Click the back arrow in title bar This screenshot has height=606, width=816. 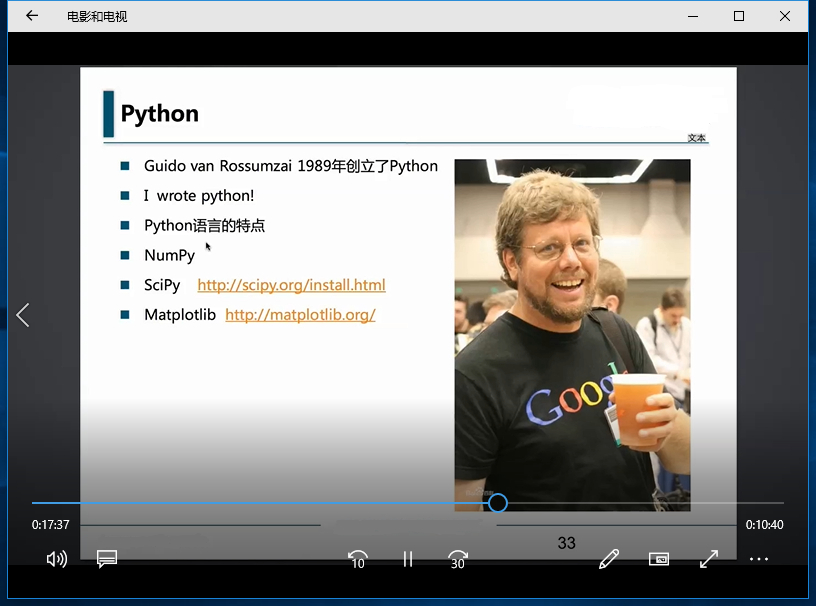[32, 16]
